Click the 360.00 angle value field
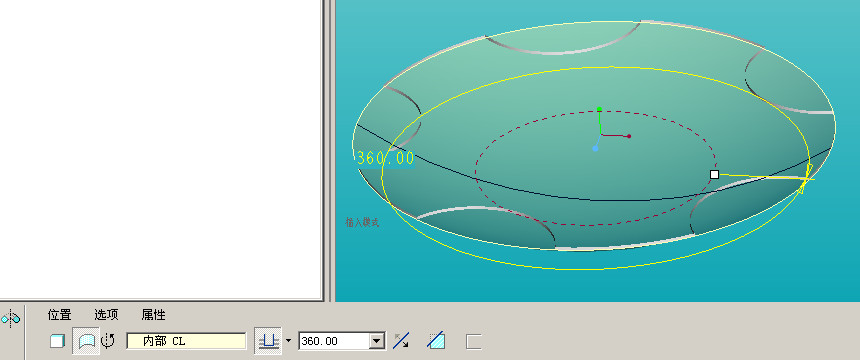Screen dimensions: 860x360 (x=335, y=341)
